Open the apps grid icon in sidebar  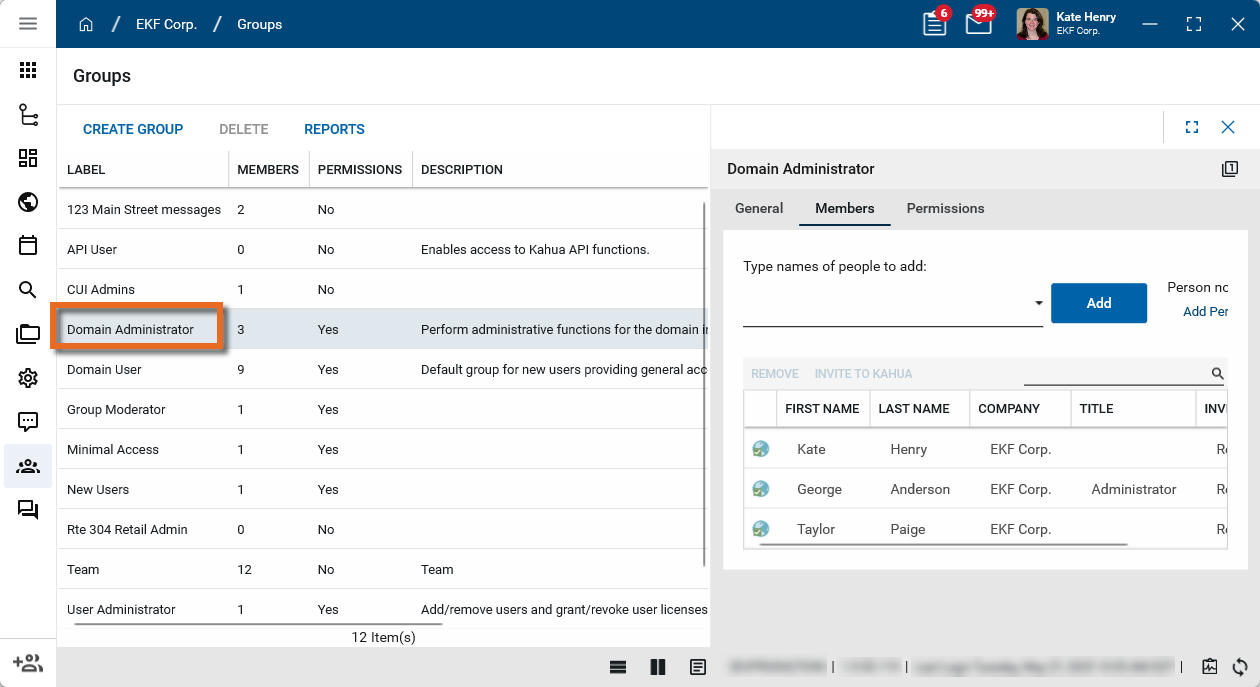[28, 70]
